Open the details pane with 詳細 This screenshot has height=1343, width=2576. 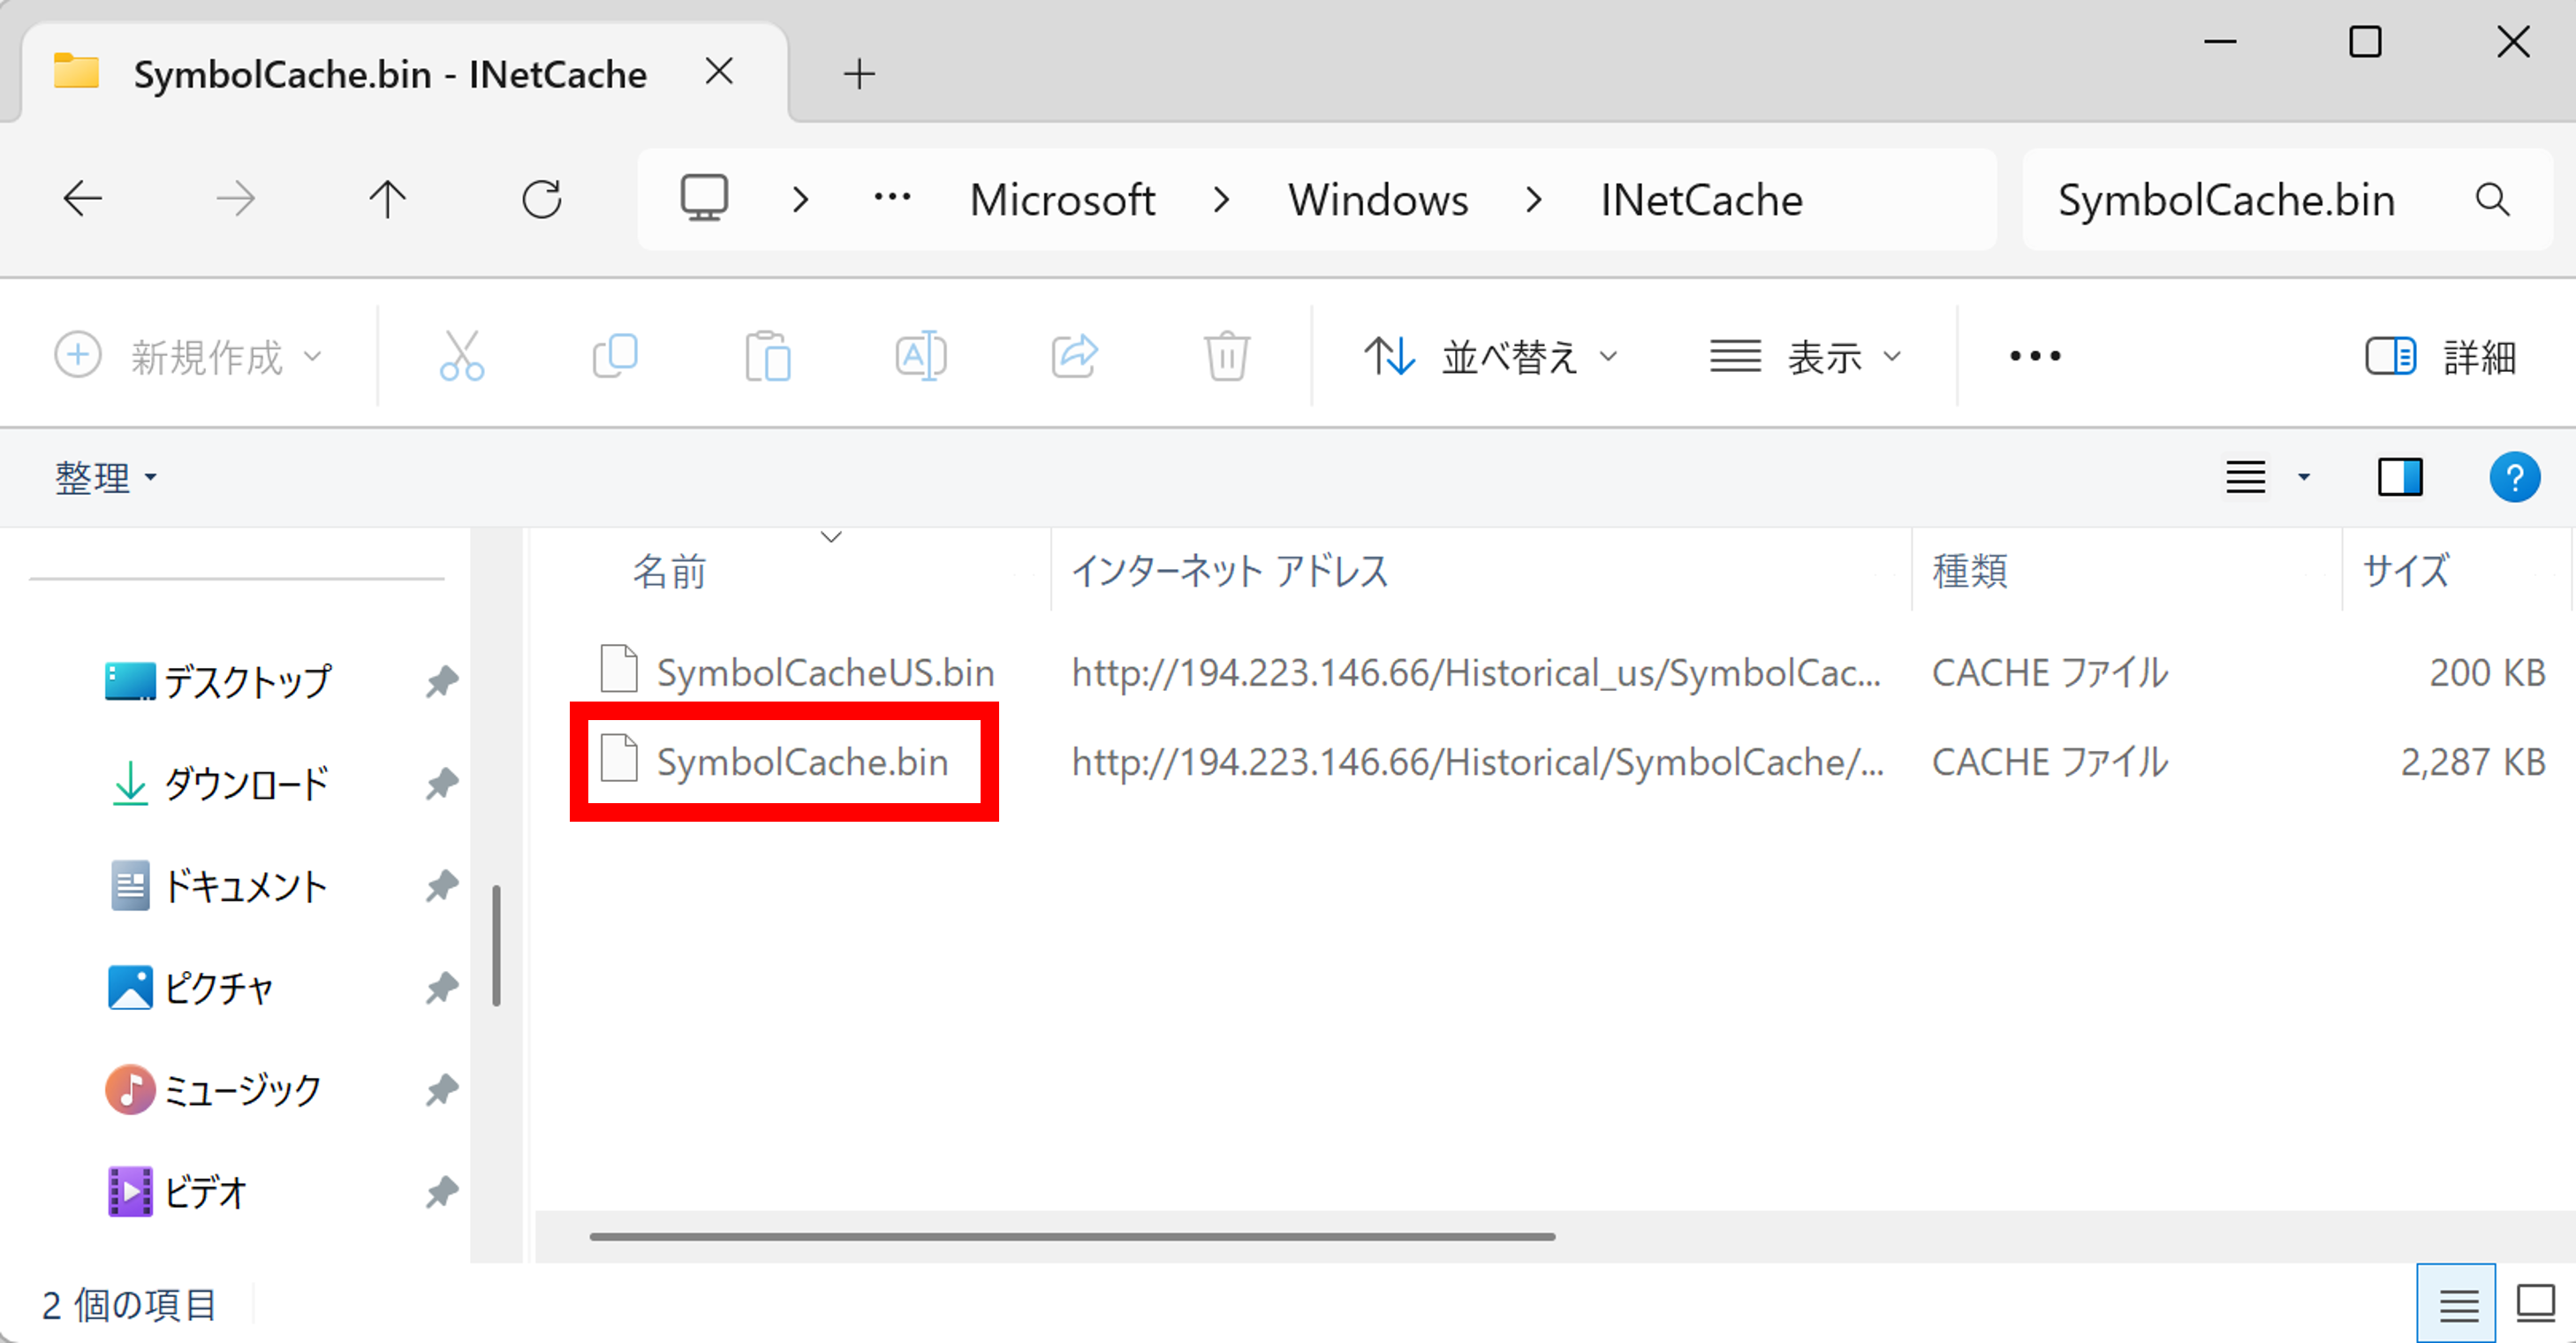pyautogui.click(x=2443, y=355)
